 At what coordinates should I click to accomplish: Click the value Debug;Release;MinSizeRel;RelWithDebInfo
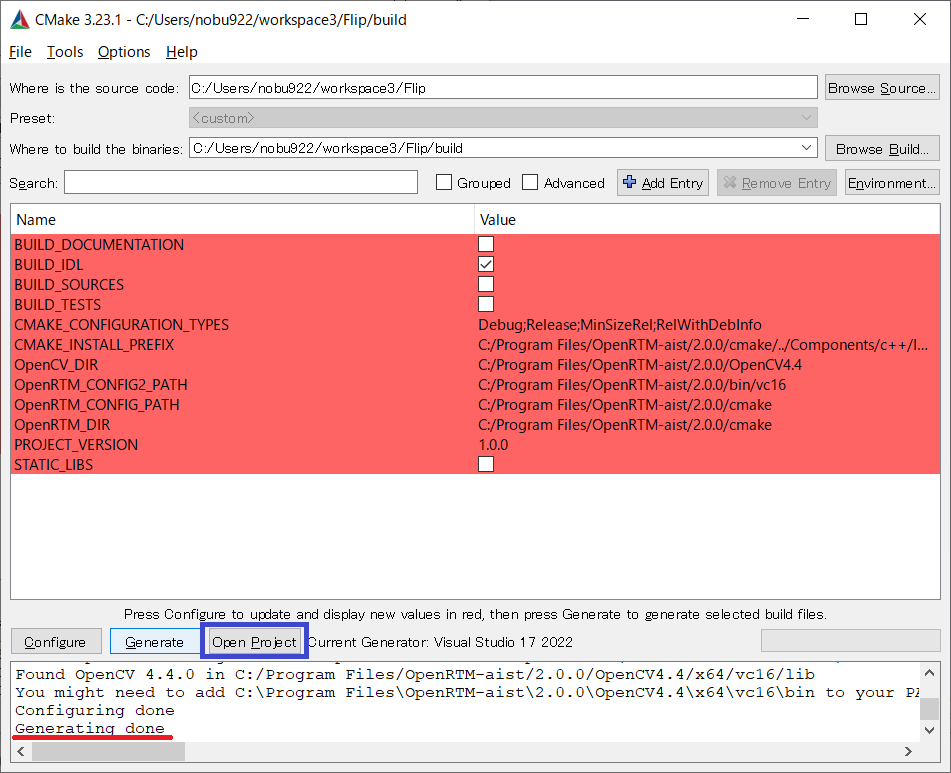[x=620, y=324]
